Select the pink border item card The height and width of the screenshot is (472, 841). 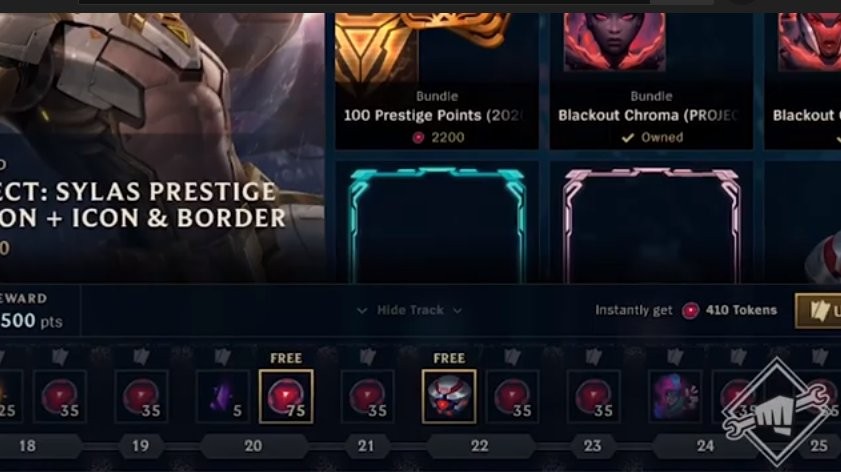(x=651, y=223)
